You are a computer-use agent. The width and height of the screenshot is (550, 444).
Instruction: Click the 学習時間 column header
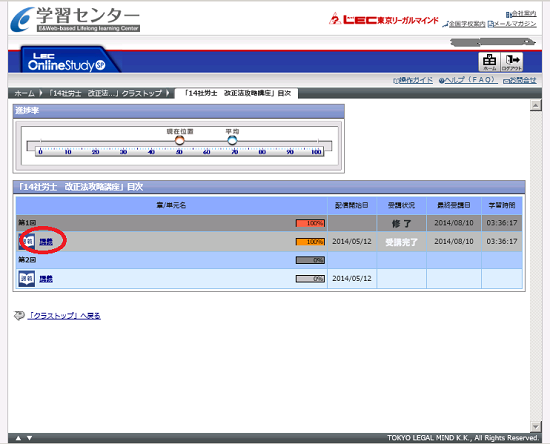click(502, 206)
